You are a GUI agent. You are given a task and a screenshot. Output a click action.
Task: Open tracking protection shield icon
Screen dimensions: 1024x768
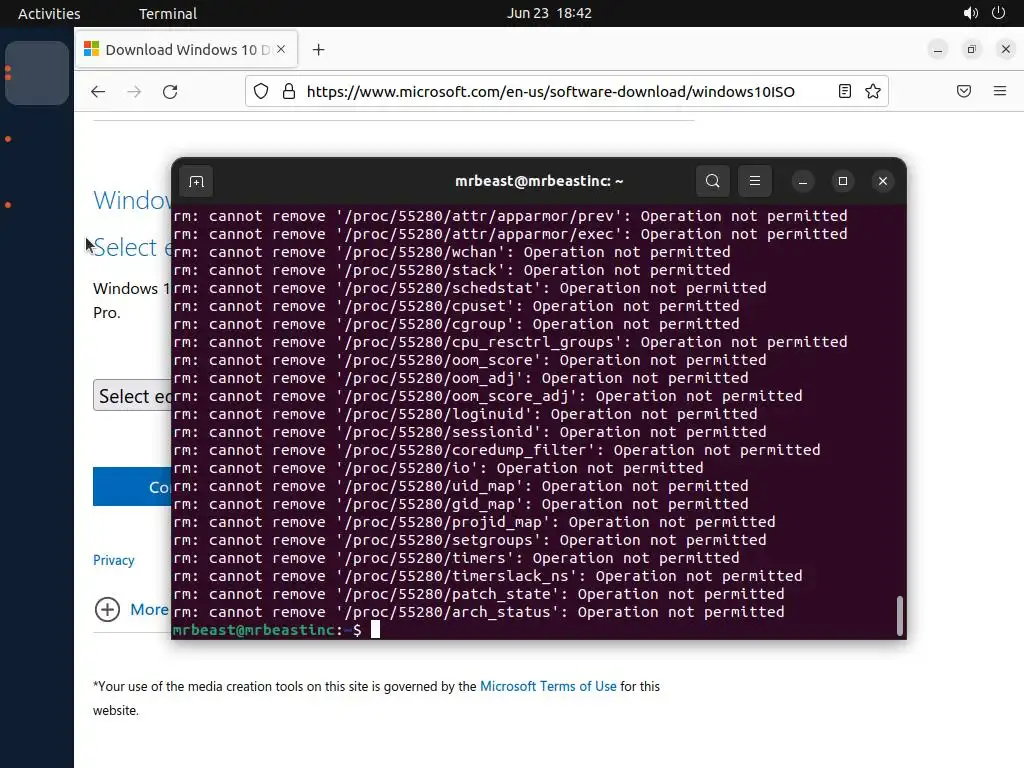[261, 91]
